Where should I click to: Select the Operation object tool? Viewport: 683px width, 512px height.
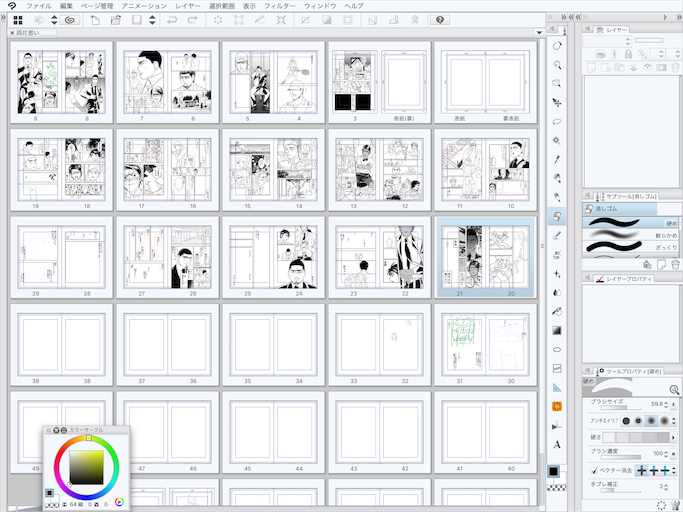[557, 84]
